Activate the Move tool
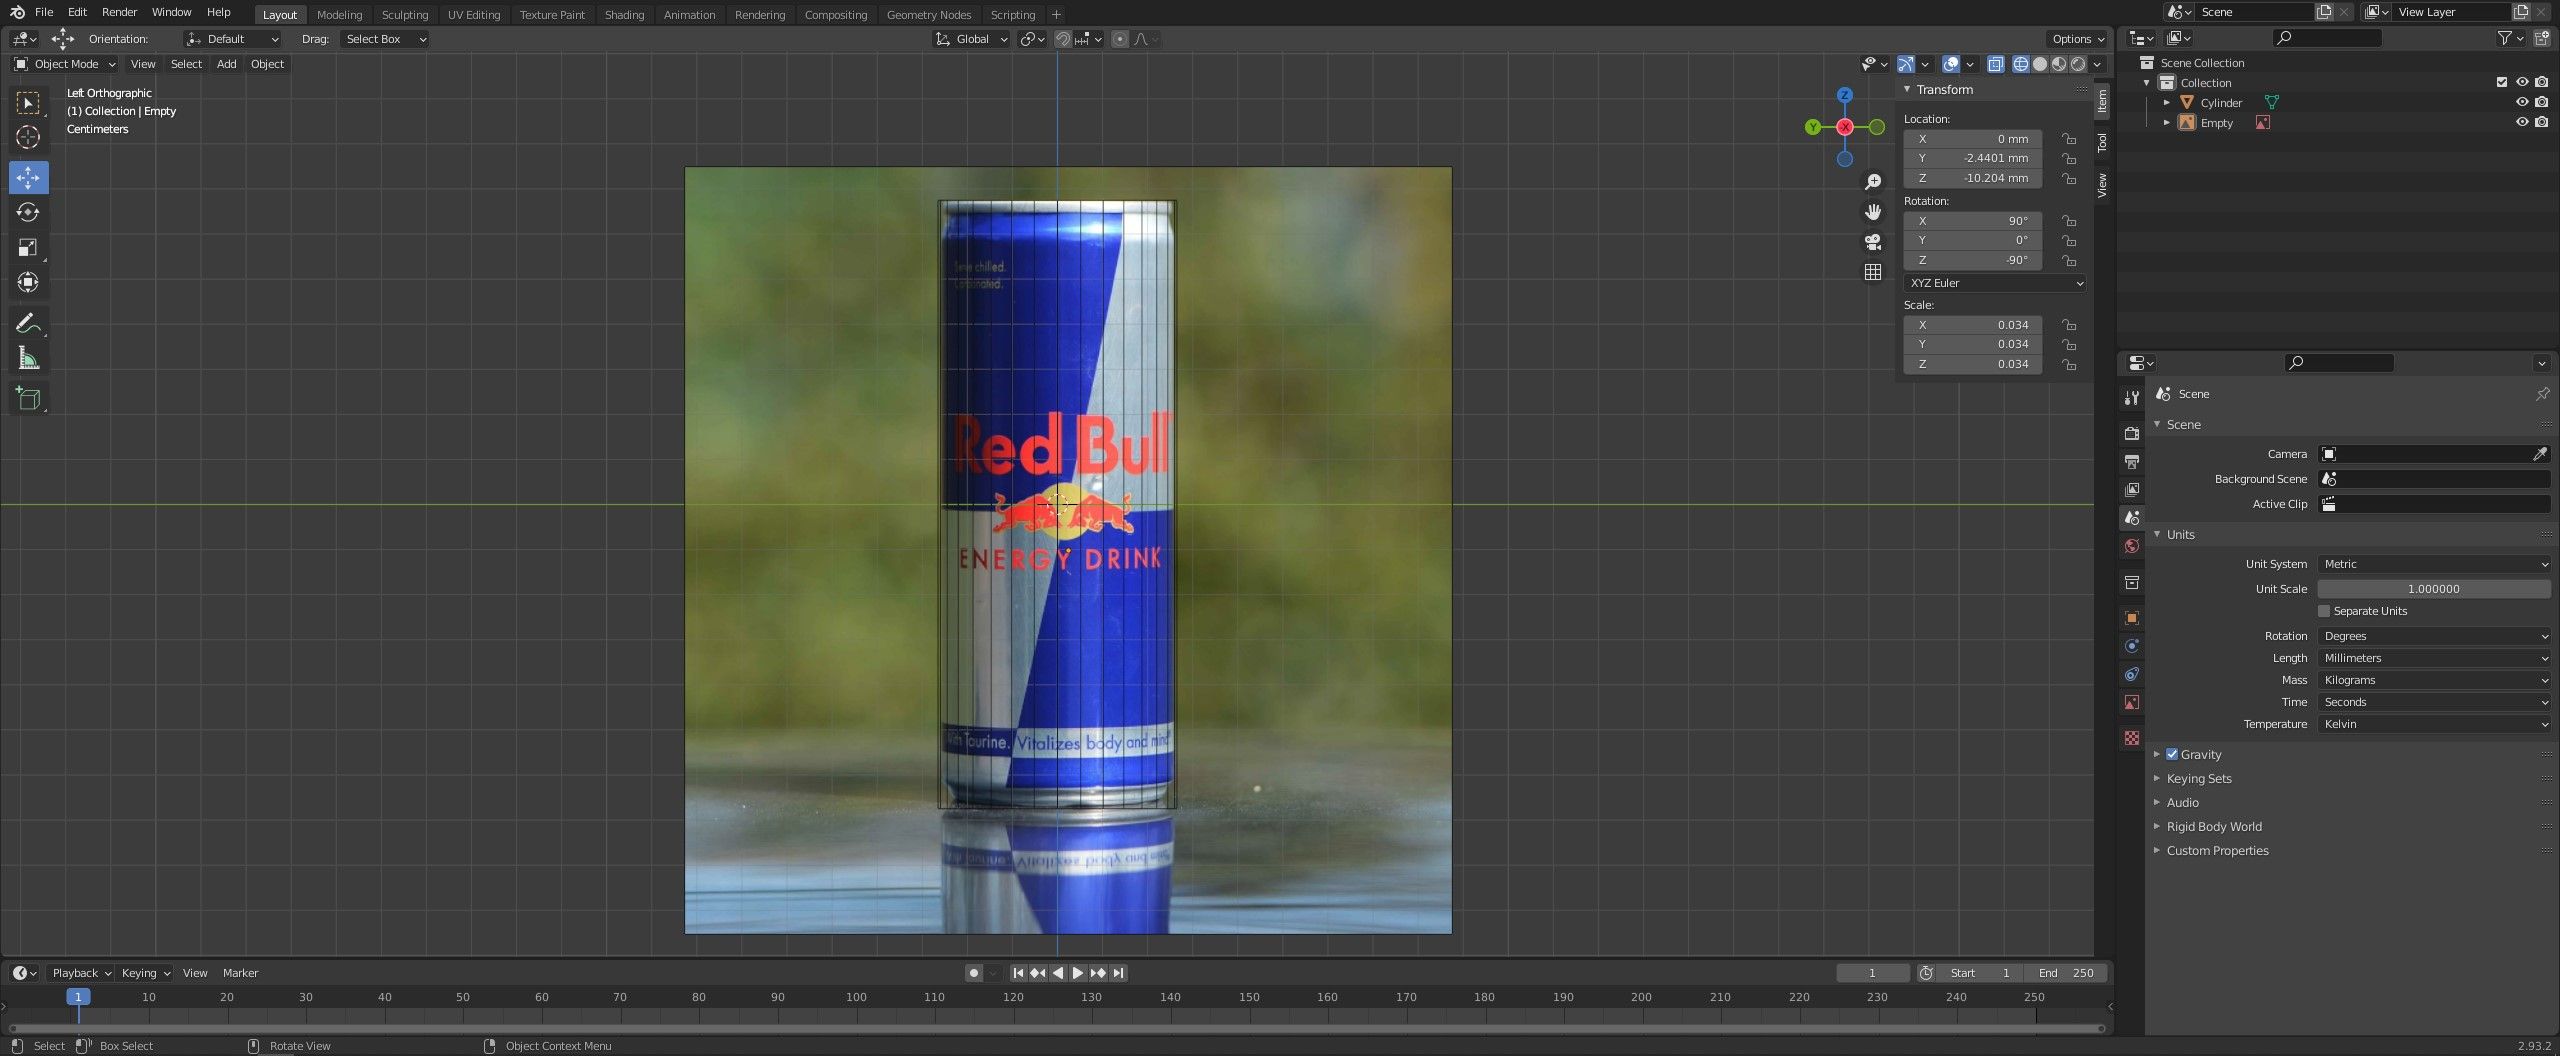2560x1056 pixels. click(28, 177)
